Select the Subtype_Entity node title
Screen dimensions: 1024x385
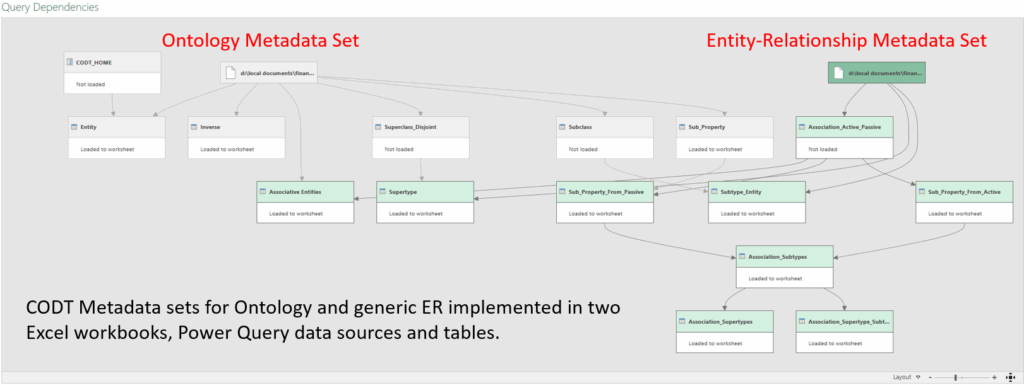[741, 192]
